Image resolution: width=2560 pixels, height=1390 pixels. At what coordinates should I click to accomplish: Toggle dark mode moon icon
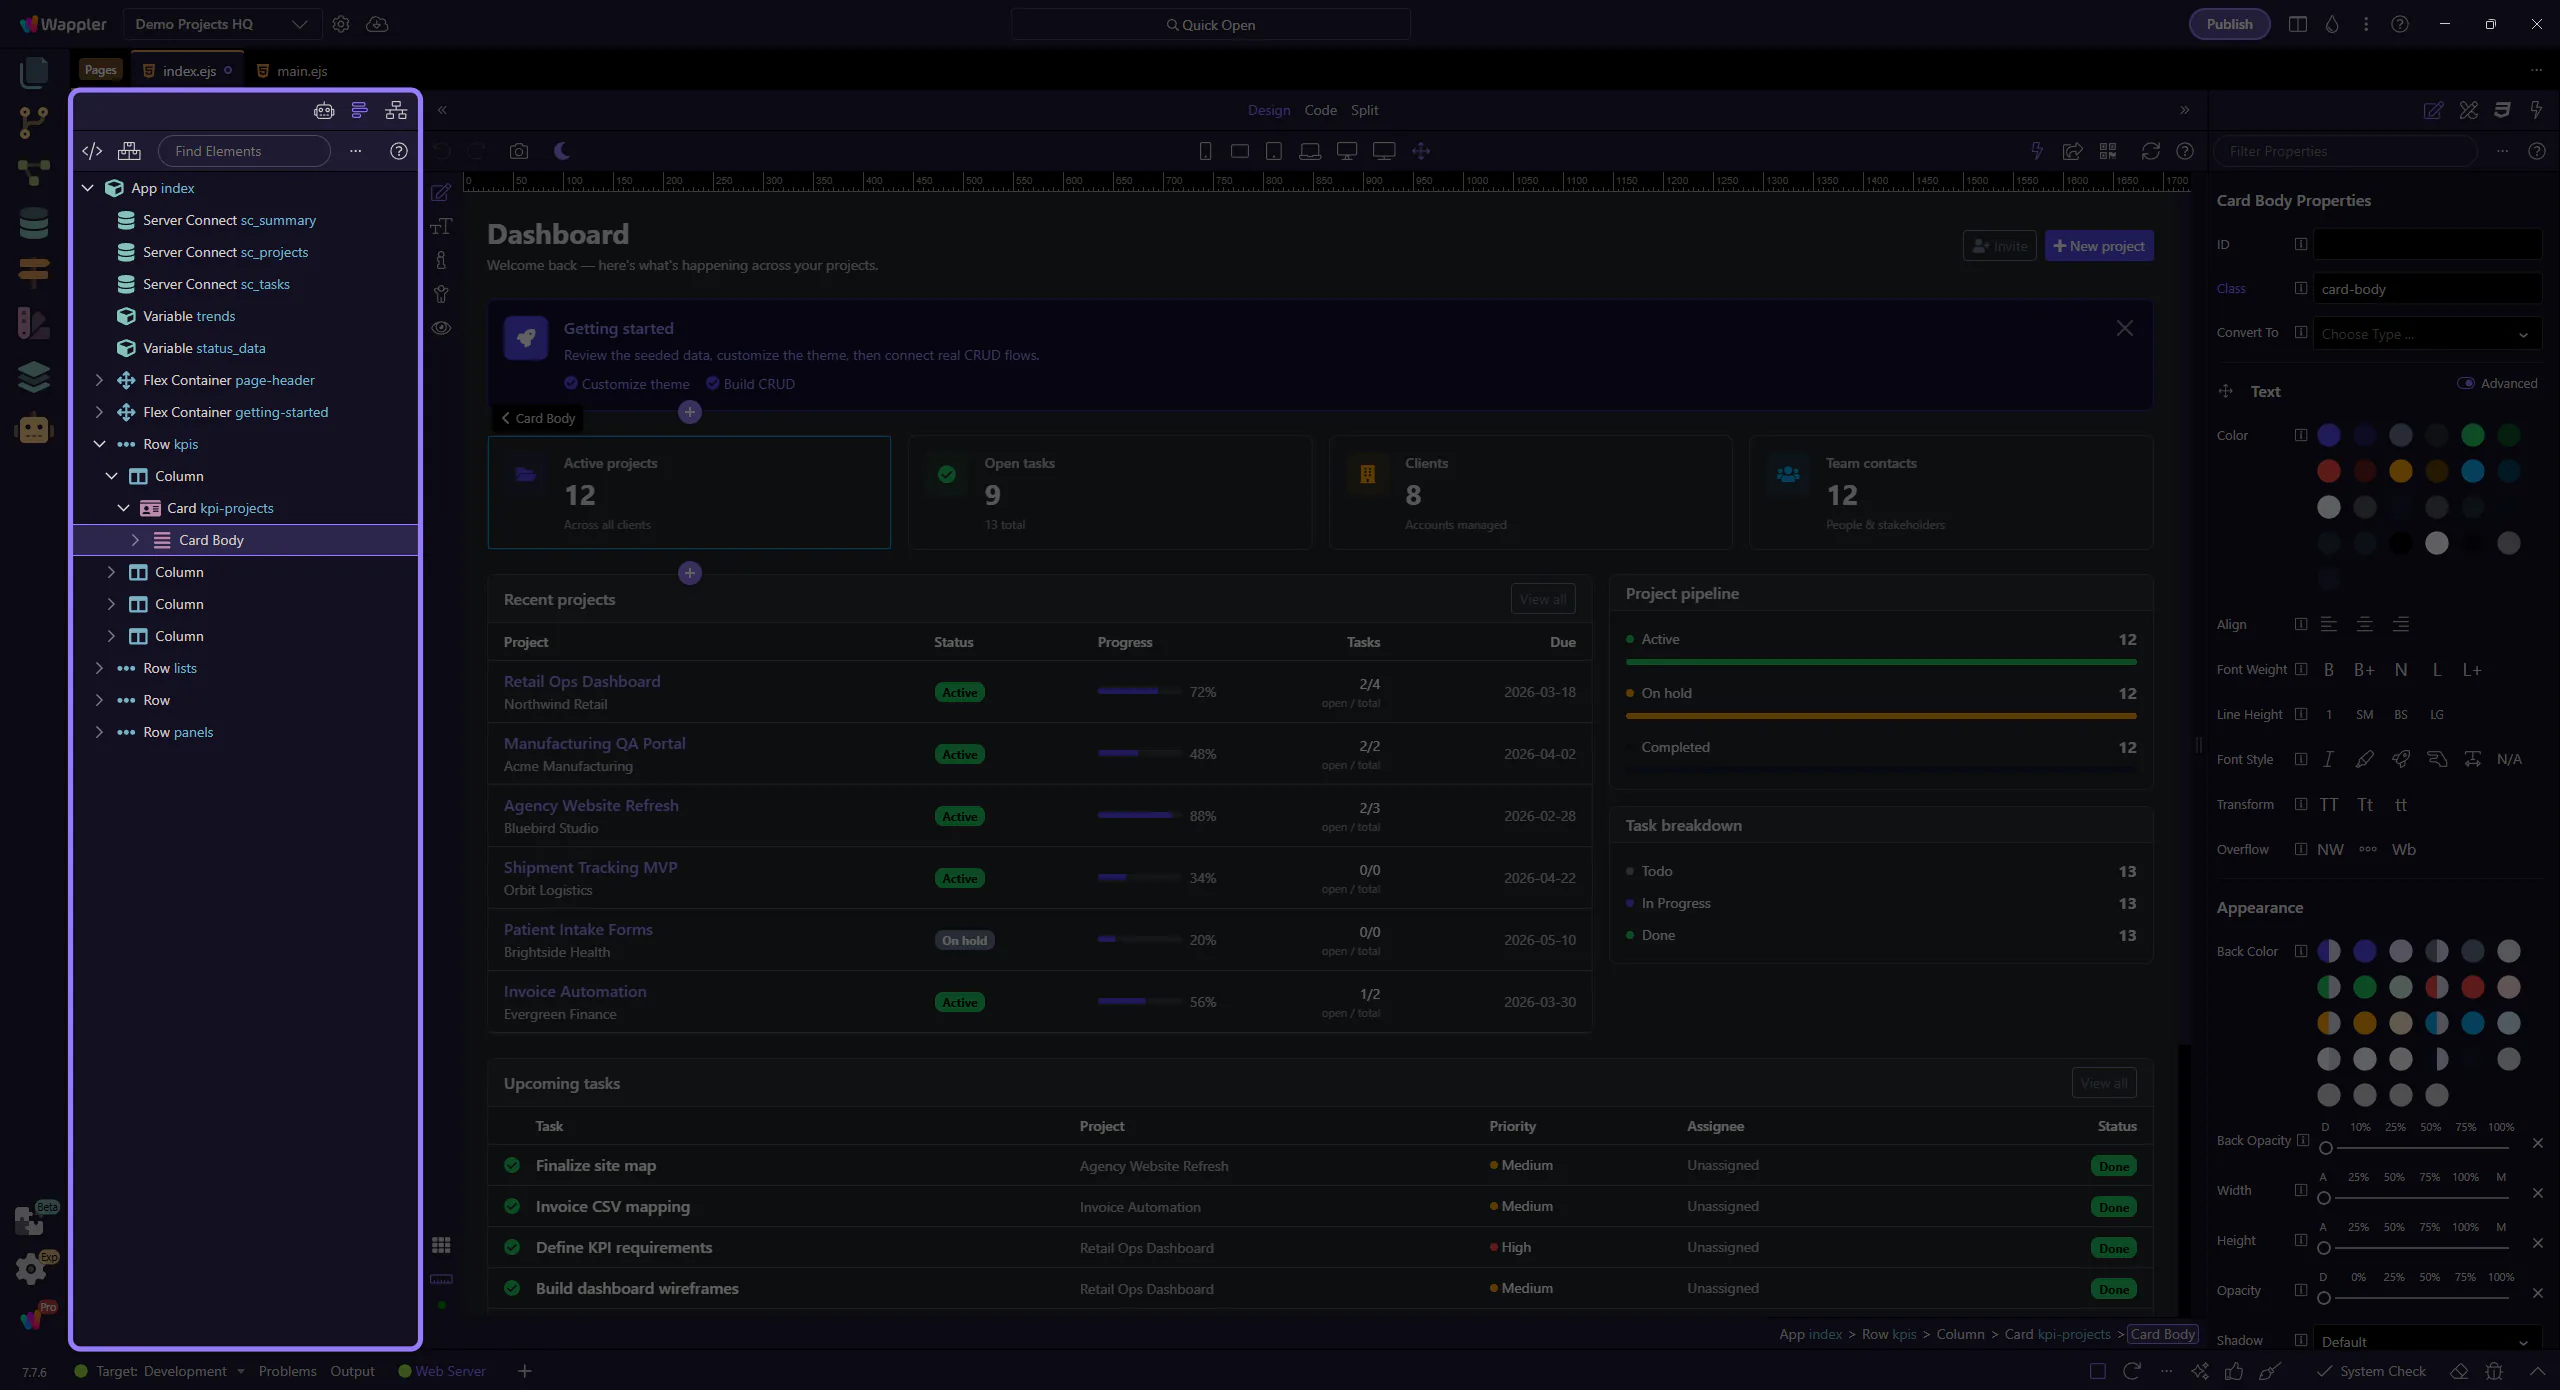562,151
